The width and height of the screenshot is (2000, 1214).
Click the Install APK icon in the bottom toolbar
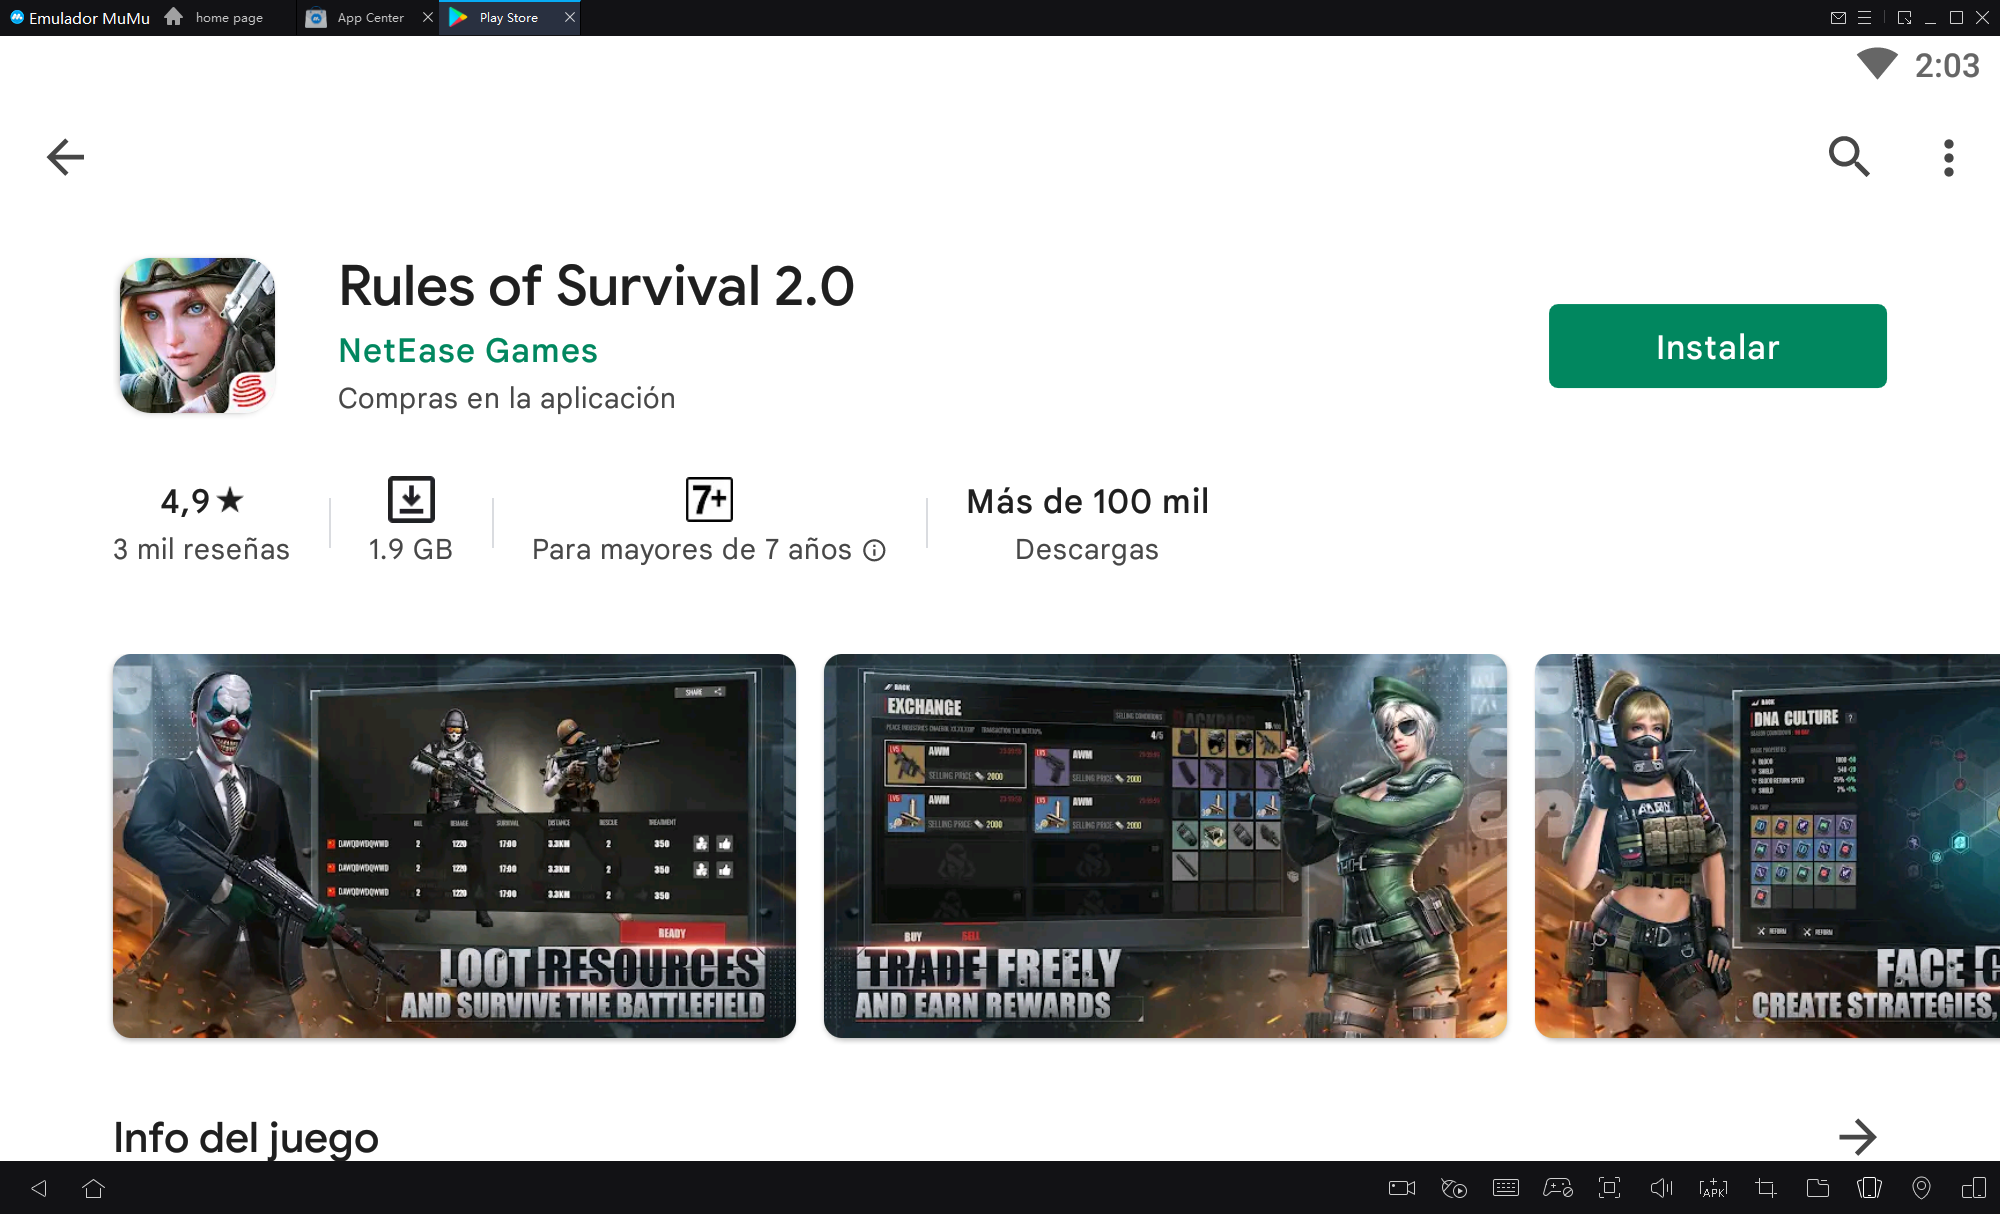(1713, 1188)
